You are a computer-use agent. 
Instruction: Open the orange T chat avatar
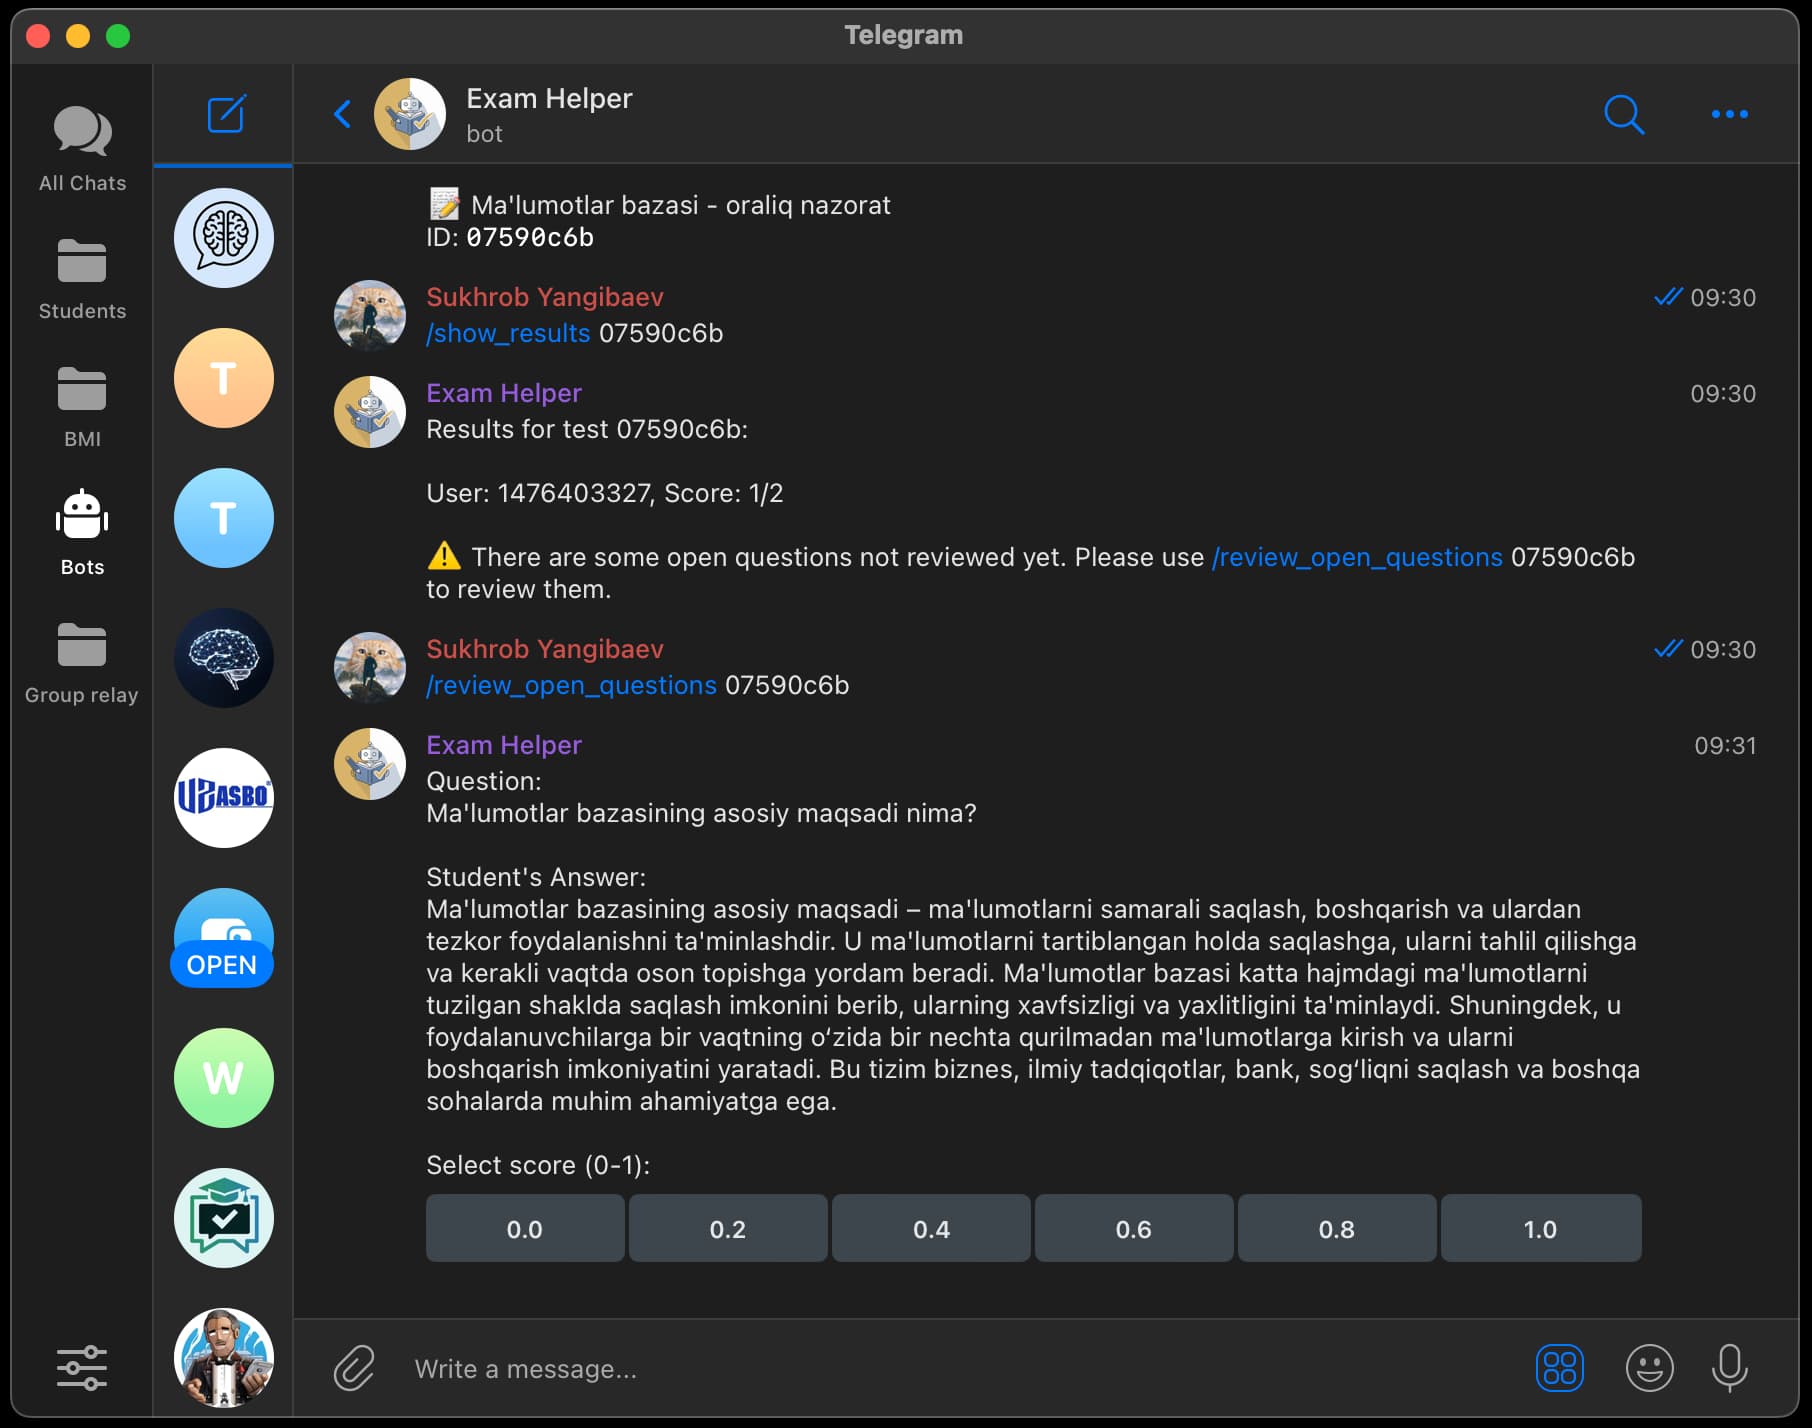pos(224,378)
